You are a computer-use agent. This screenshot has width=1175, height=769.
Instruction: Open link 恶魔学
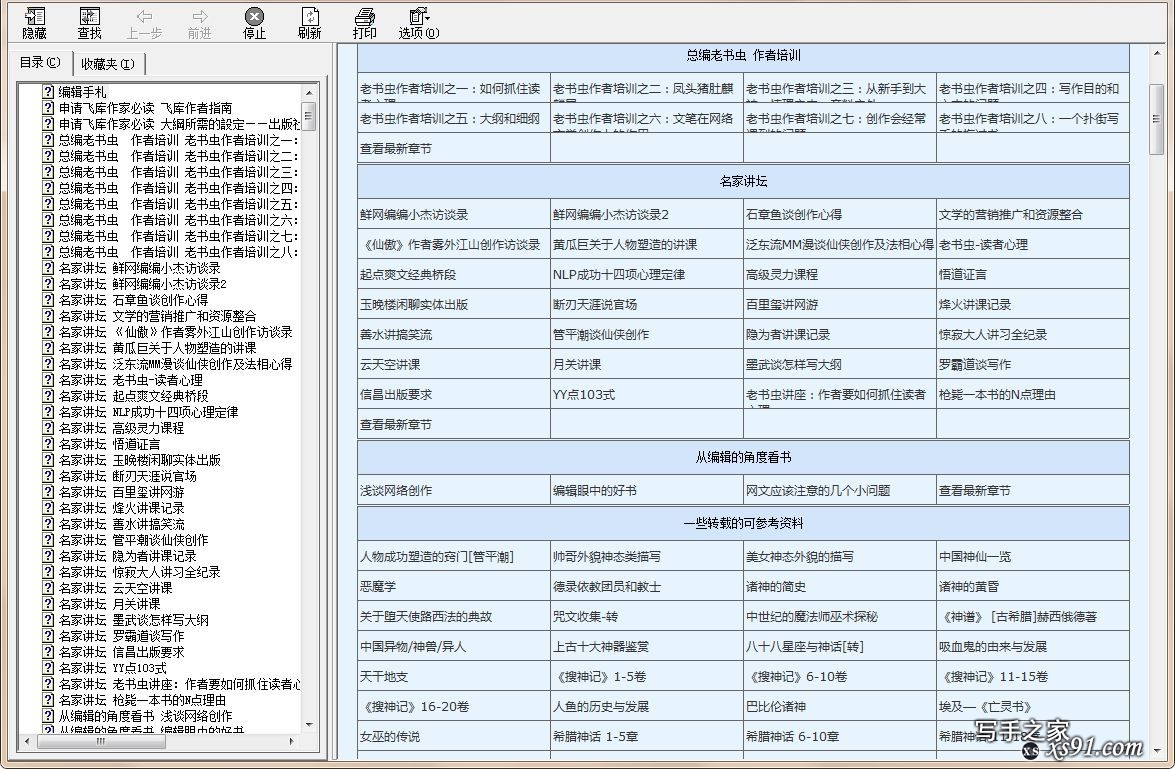(x=378, y=586)
